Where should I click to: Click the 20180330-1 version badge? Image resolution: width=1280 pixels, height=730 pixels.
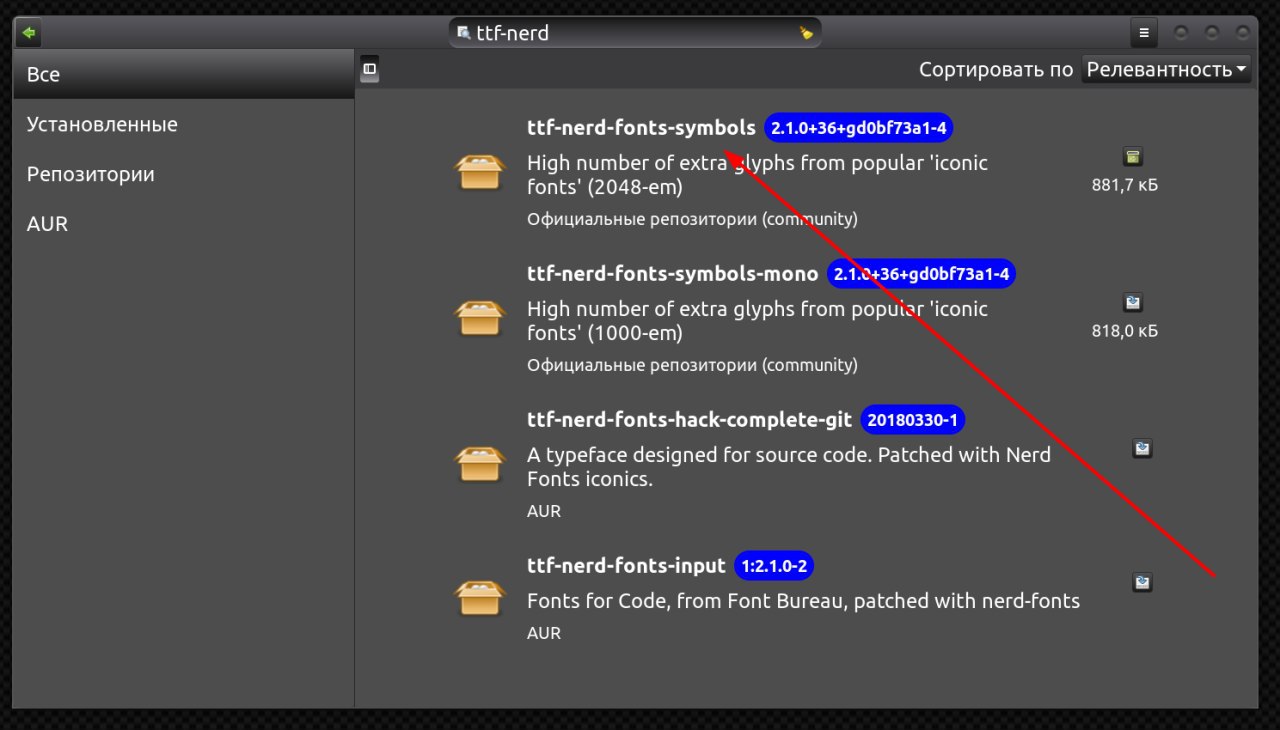point(913,420)
